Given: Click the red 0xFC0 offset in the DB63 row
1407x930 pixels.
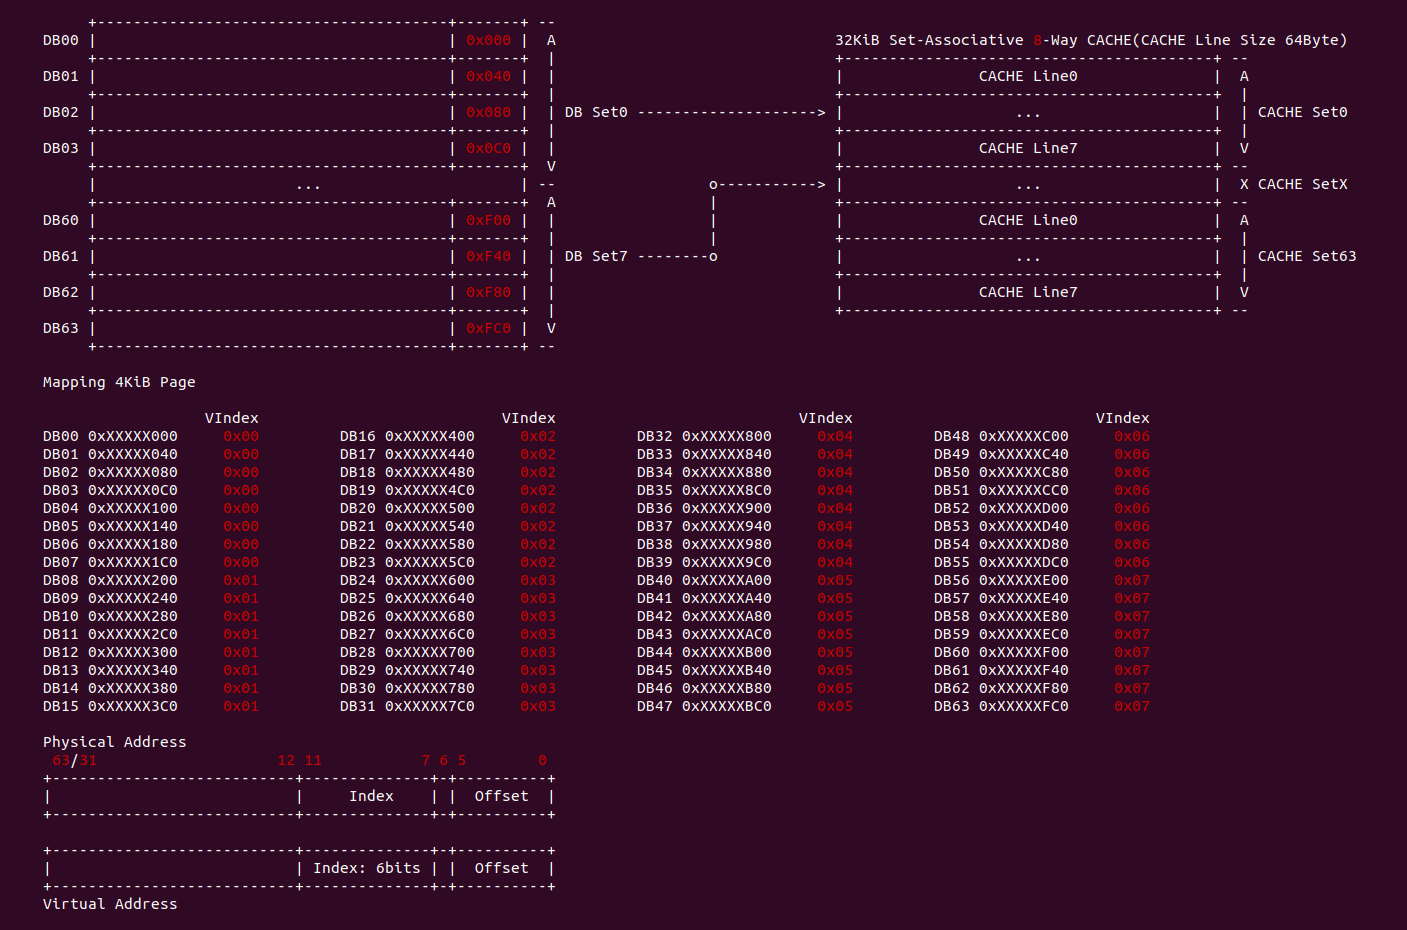Looking at the screenshot, I should 488,329.
